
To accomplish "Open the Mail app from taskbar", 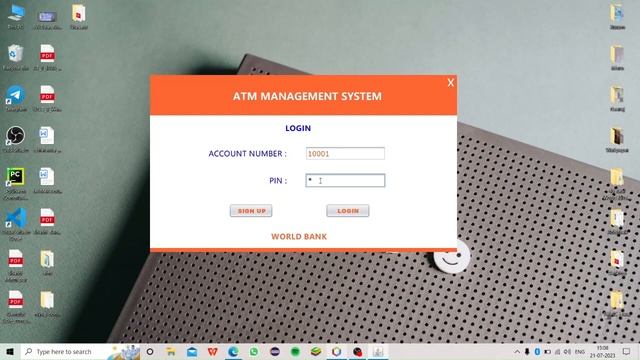I will (192, 351).
